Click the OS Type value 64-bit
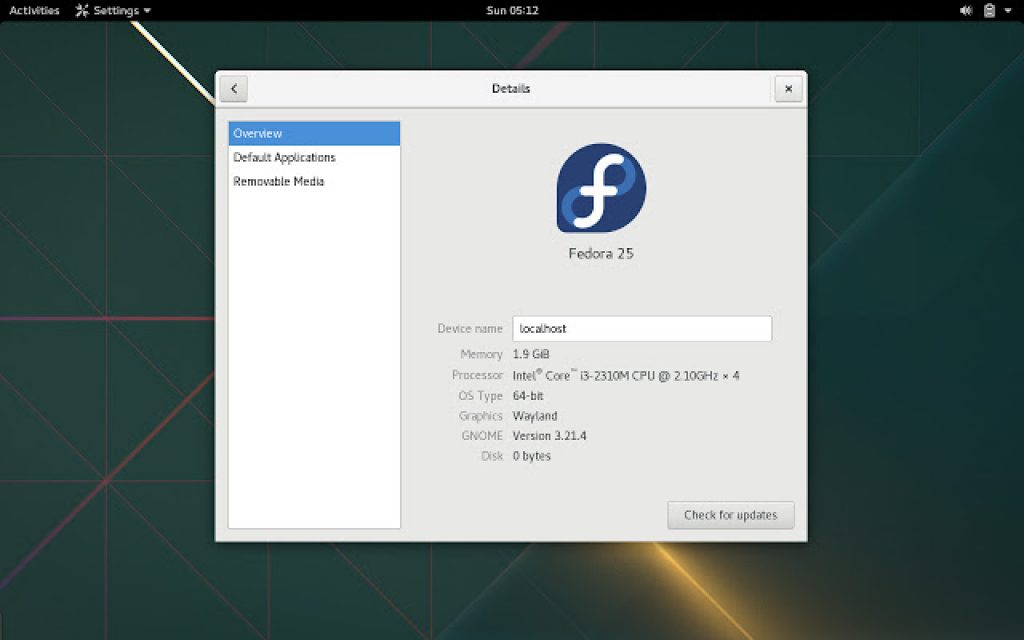The image size is (1024, 640). point(528,396)
